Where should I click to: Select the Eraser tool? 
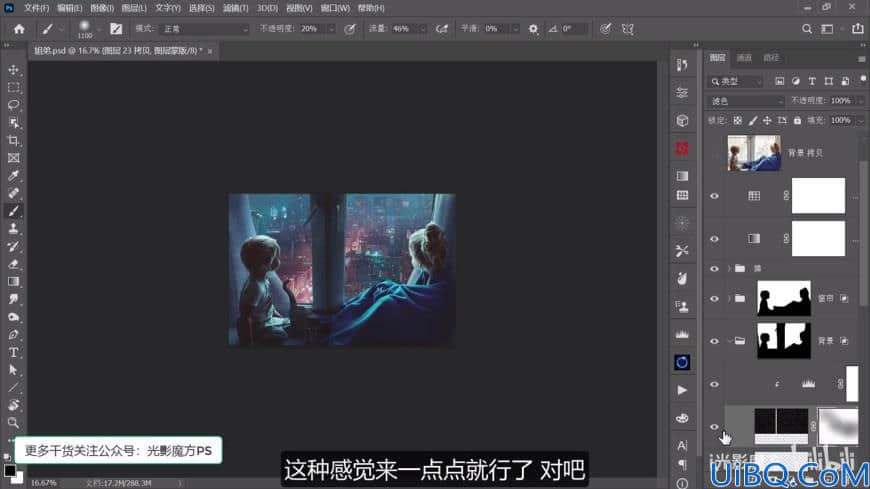pos(13,264)
